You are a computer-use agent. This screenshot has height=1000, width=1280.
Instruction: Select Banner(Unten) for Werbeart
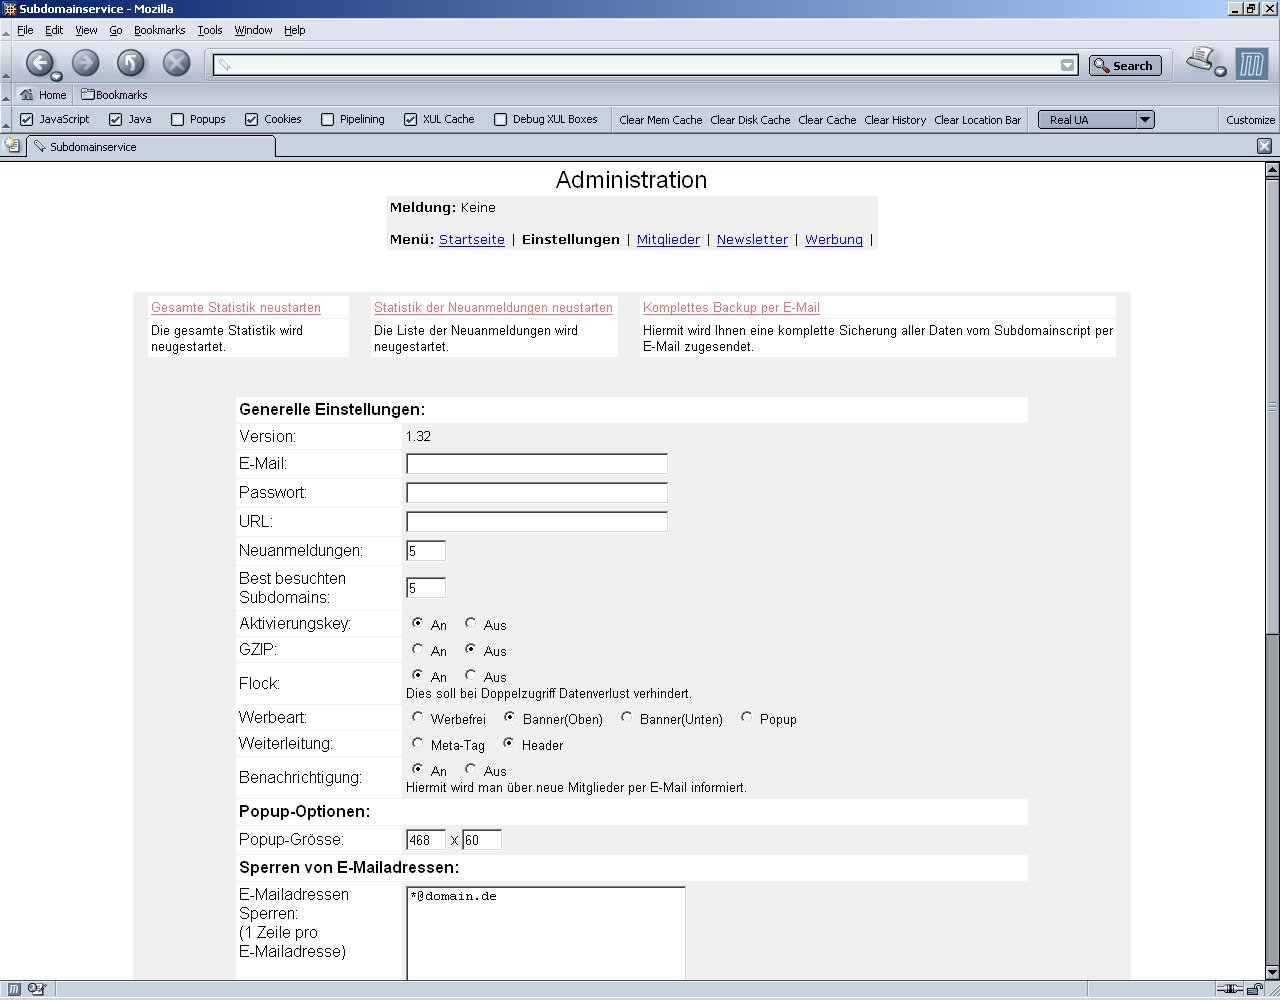click(626, 717)
